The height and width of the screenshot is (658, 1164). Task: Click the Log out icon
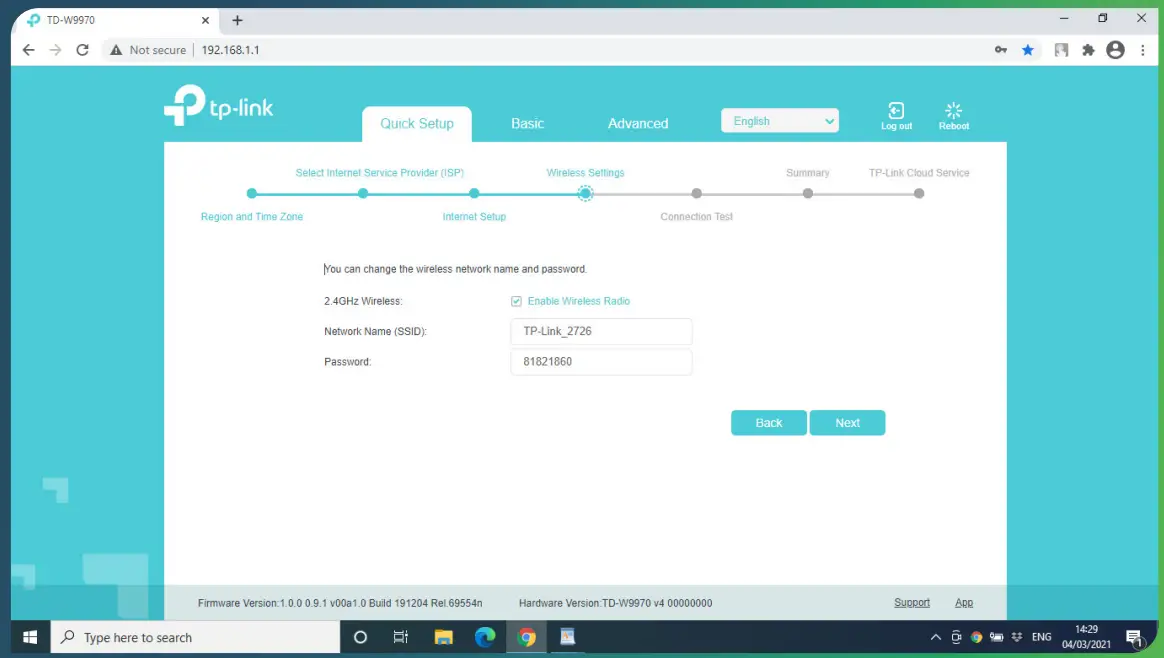[896, 112]
